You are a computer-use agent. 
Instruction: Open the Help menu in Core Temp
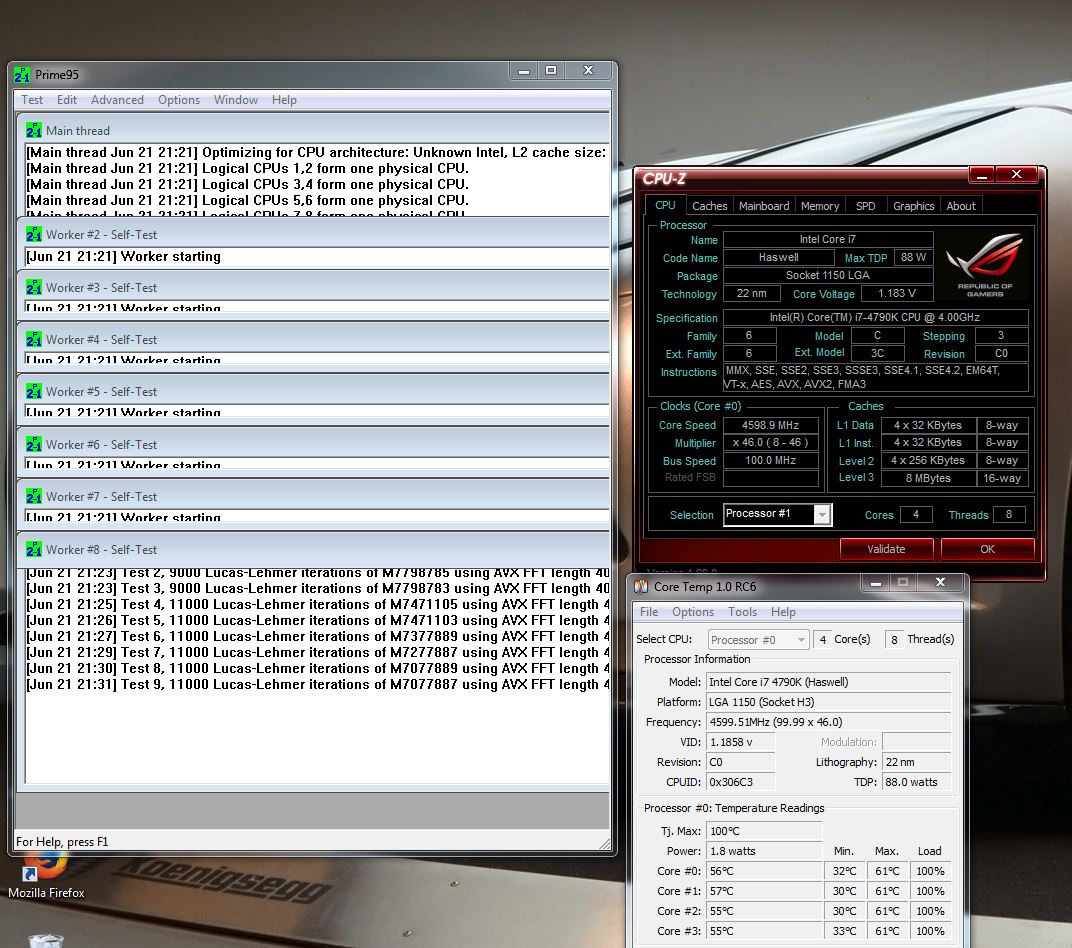(x=783, y=612)
